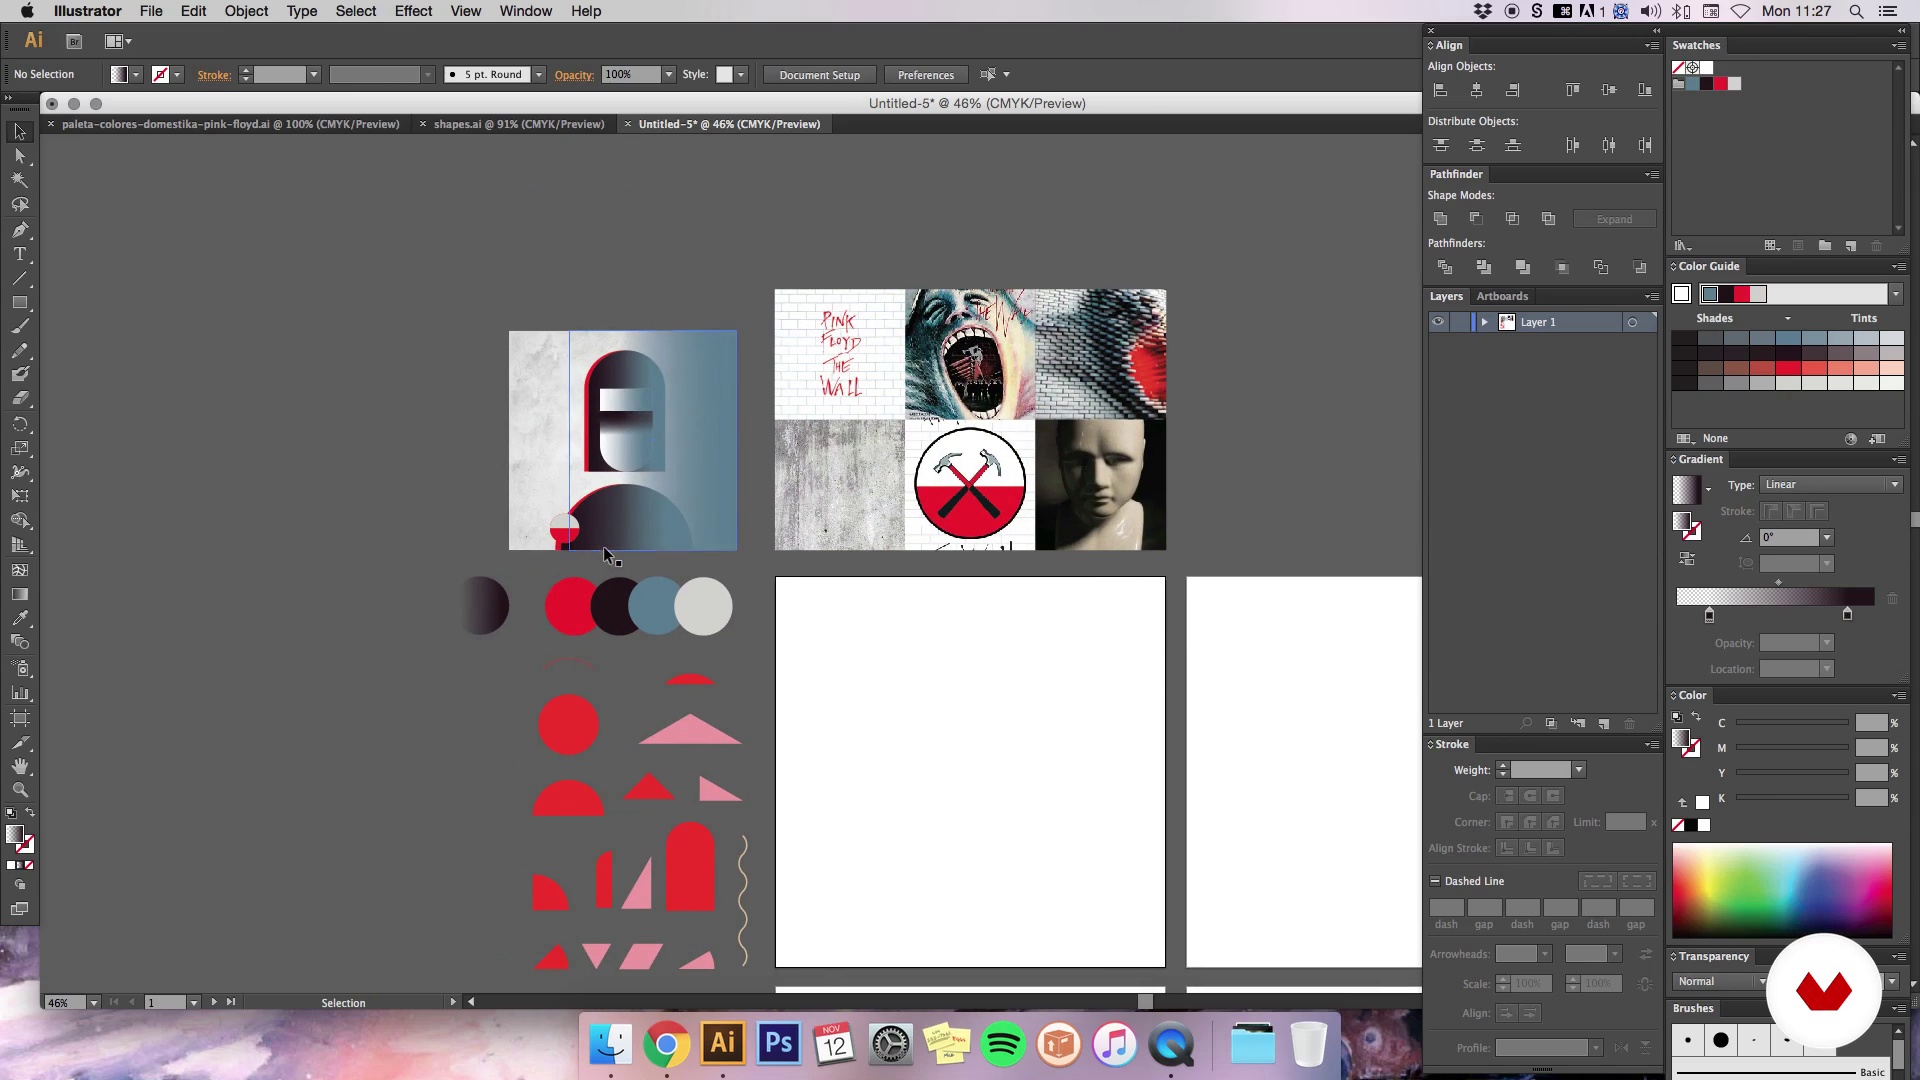1920x1080 pixels.
Task: Toggle the Dashed Line checkbox
Action: [1435, 881]
